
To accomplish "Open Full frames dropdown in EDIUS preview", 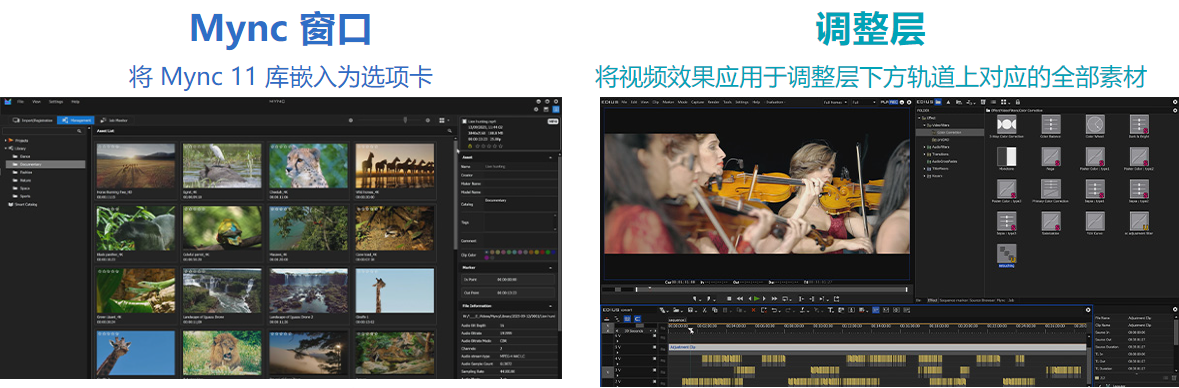I will coord(835,102).
